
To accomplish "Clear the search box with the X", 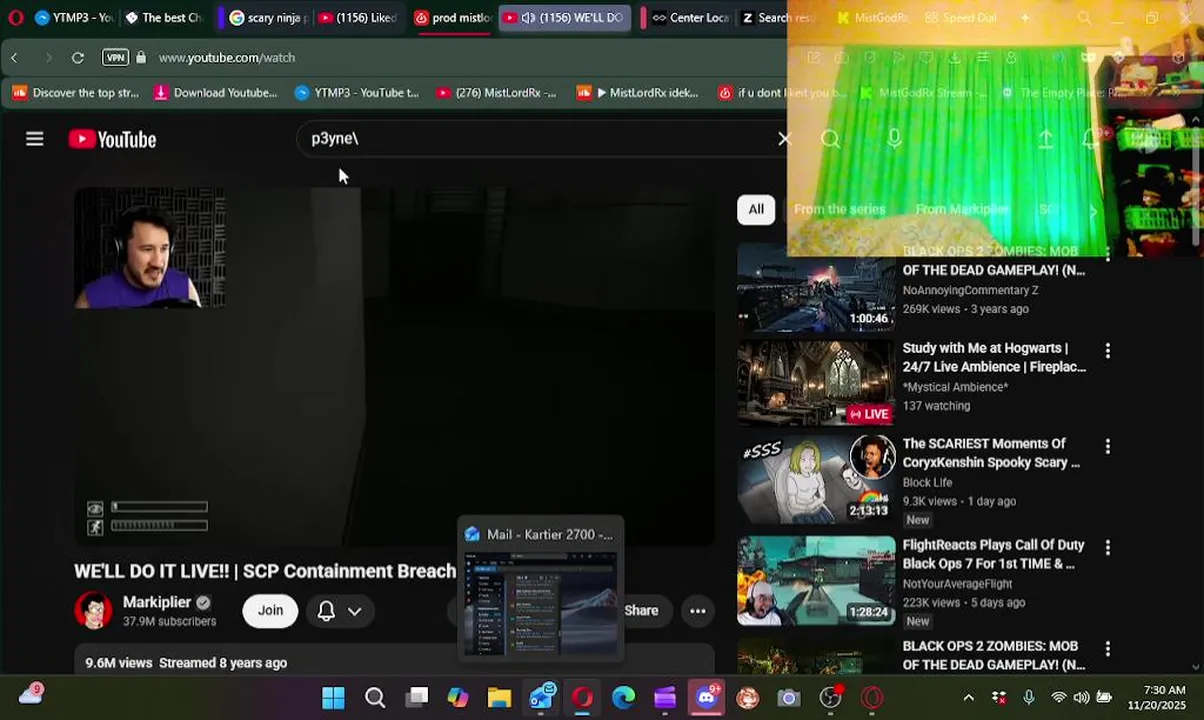I will tap(784, 139).
